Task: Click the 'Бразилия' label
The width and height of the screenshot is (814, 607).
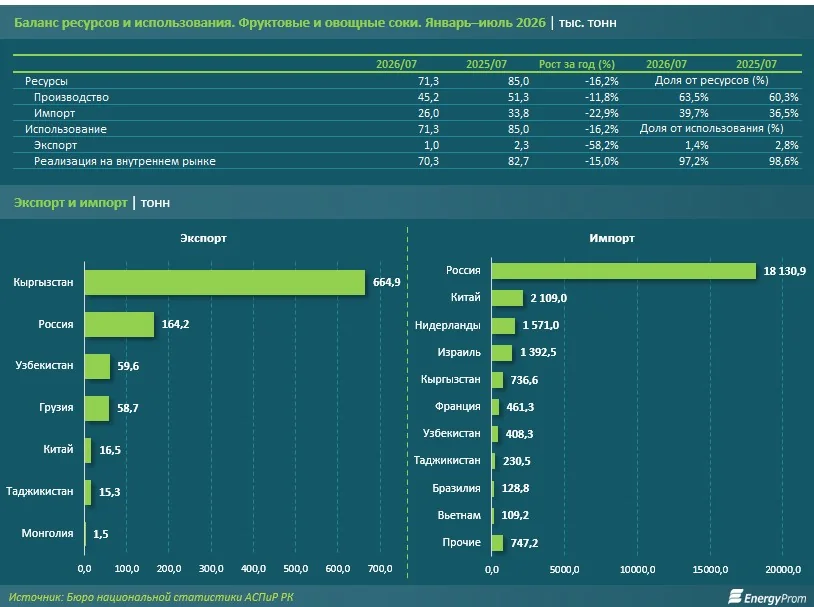Action: 456,488
